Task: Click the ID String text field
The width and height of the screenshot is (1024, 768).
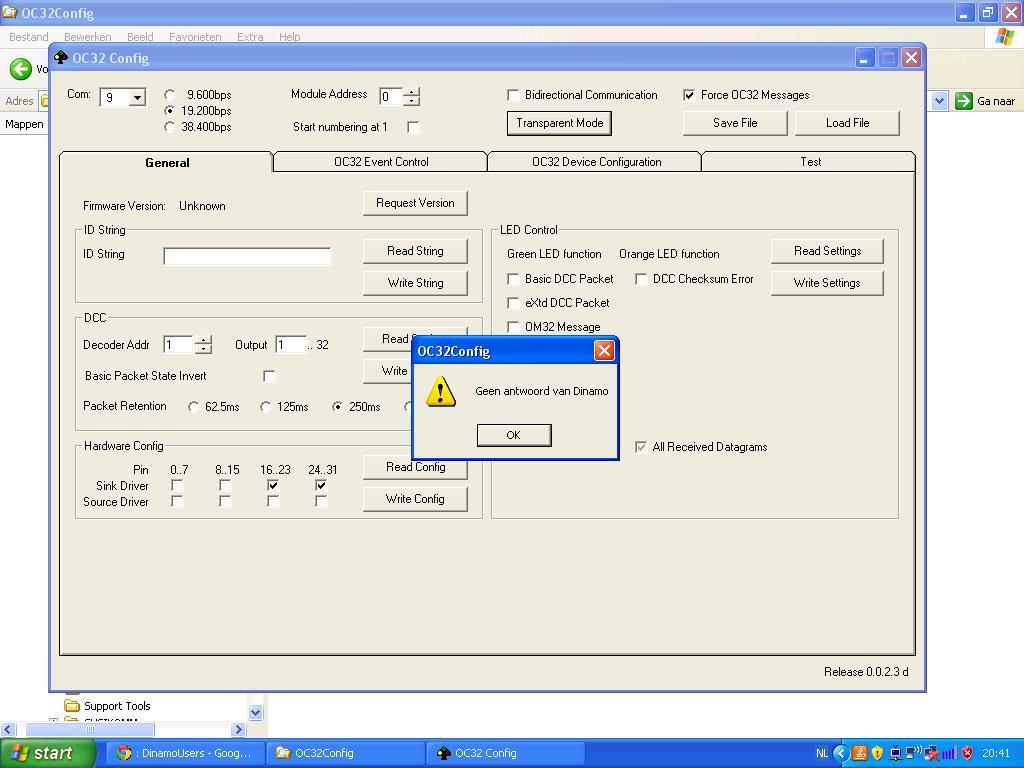Action: [x=247, y=256]
